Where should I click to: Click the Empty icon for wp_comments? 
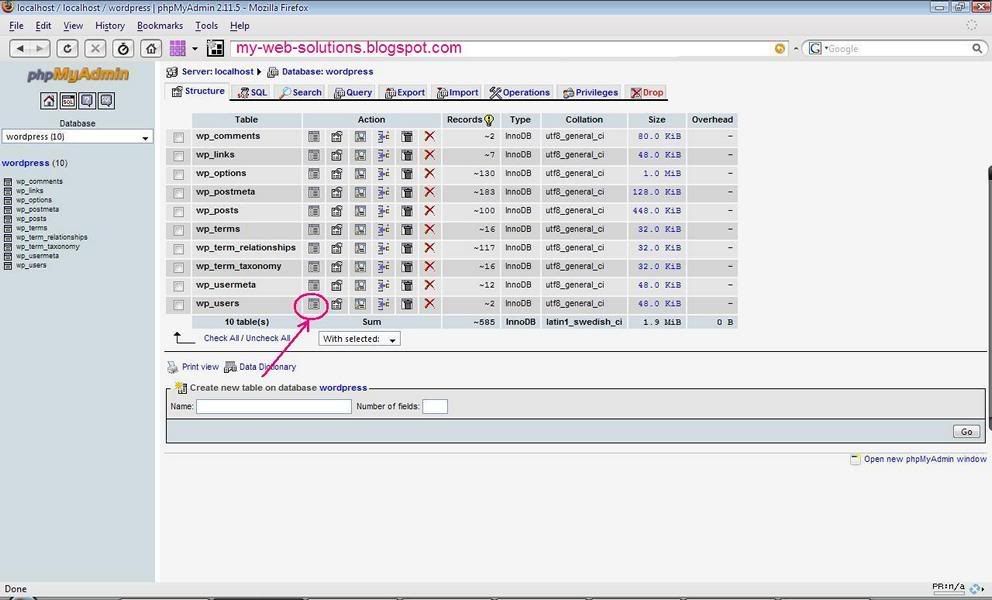407,136
